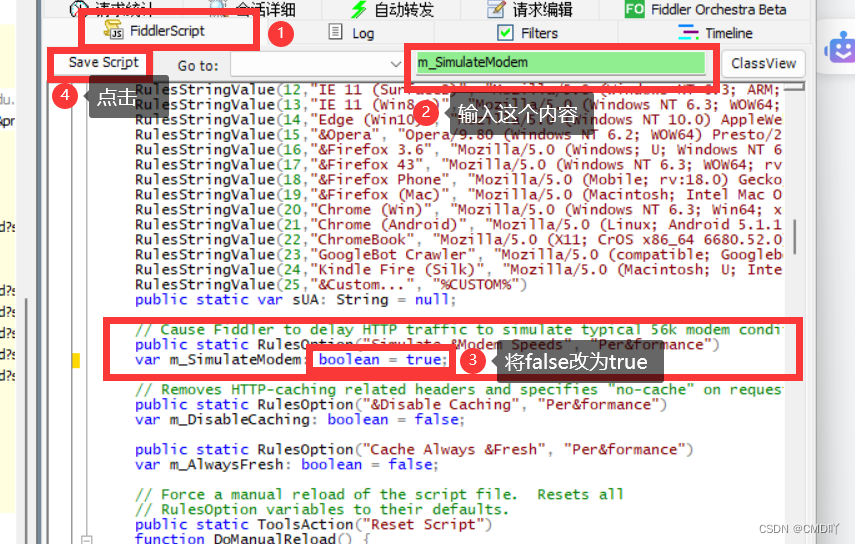Click the green lightning icon of 自动转发

[x=358, y=9]
